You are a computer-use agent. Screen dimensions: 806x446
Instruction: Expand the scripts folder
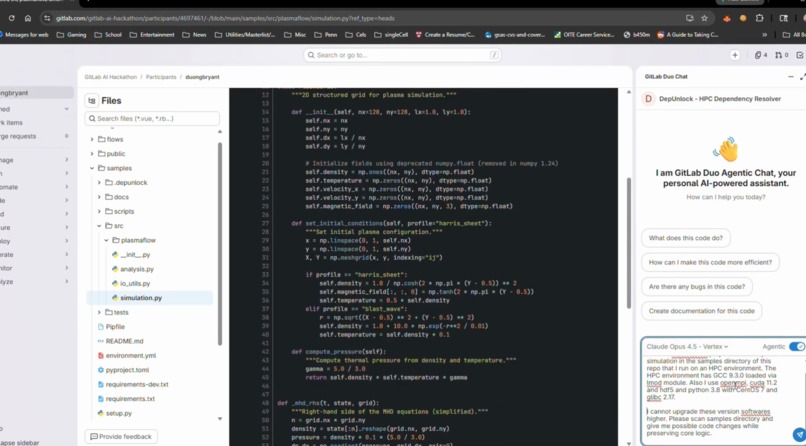click(x=99, y=211)
